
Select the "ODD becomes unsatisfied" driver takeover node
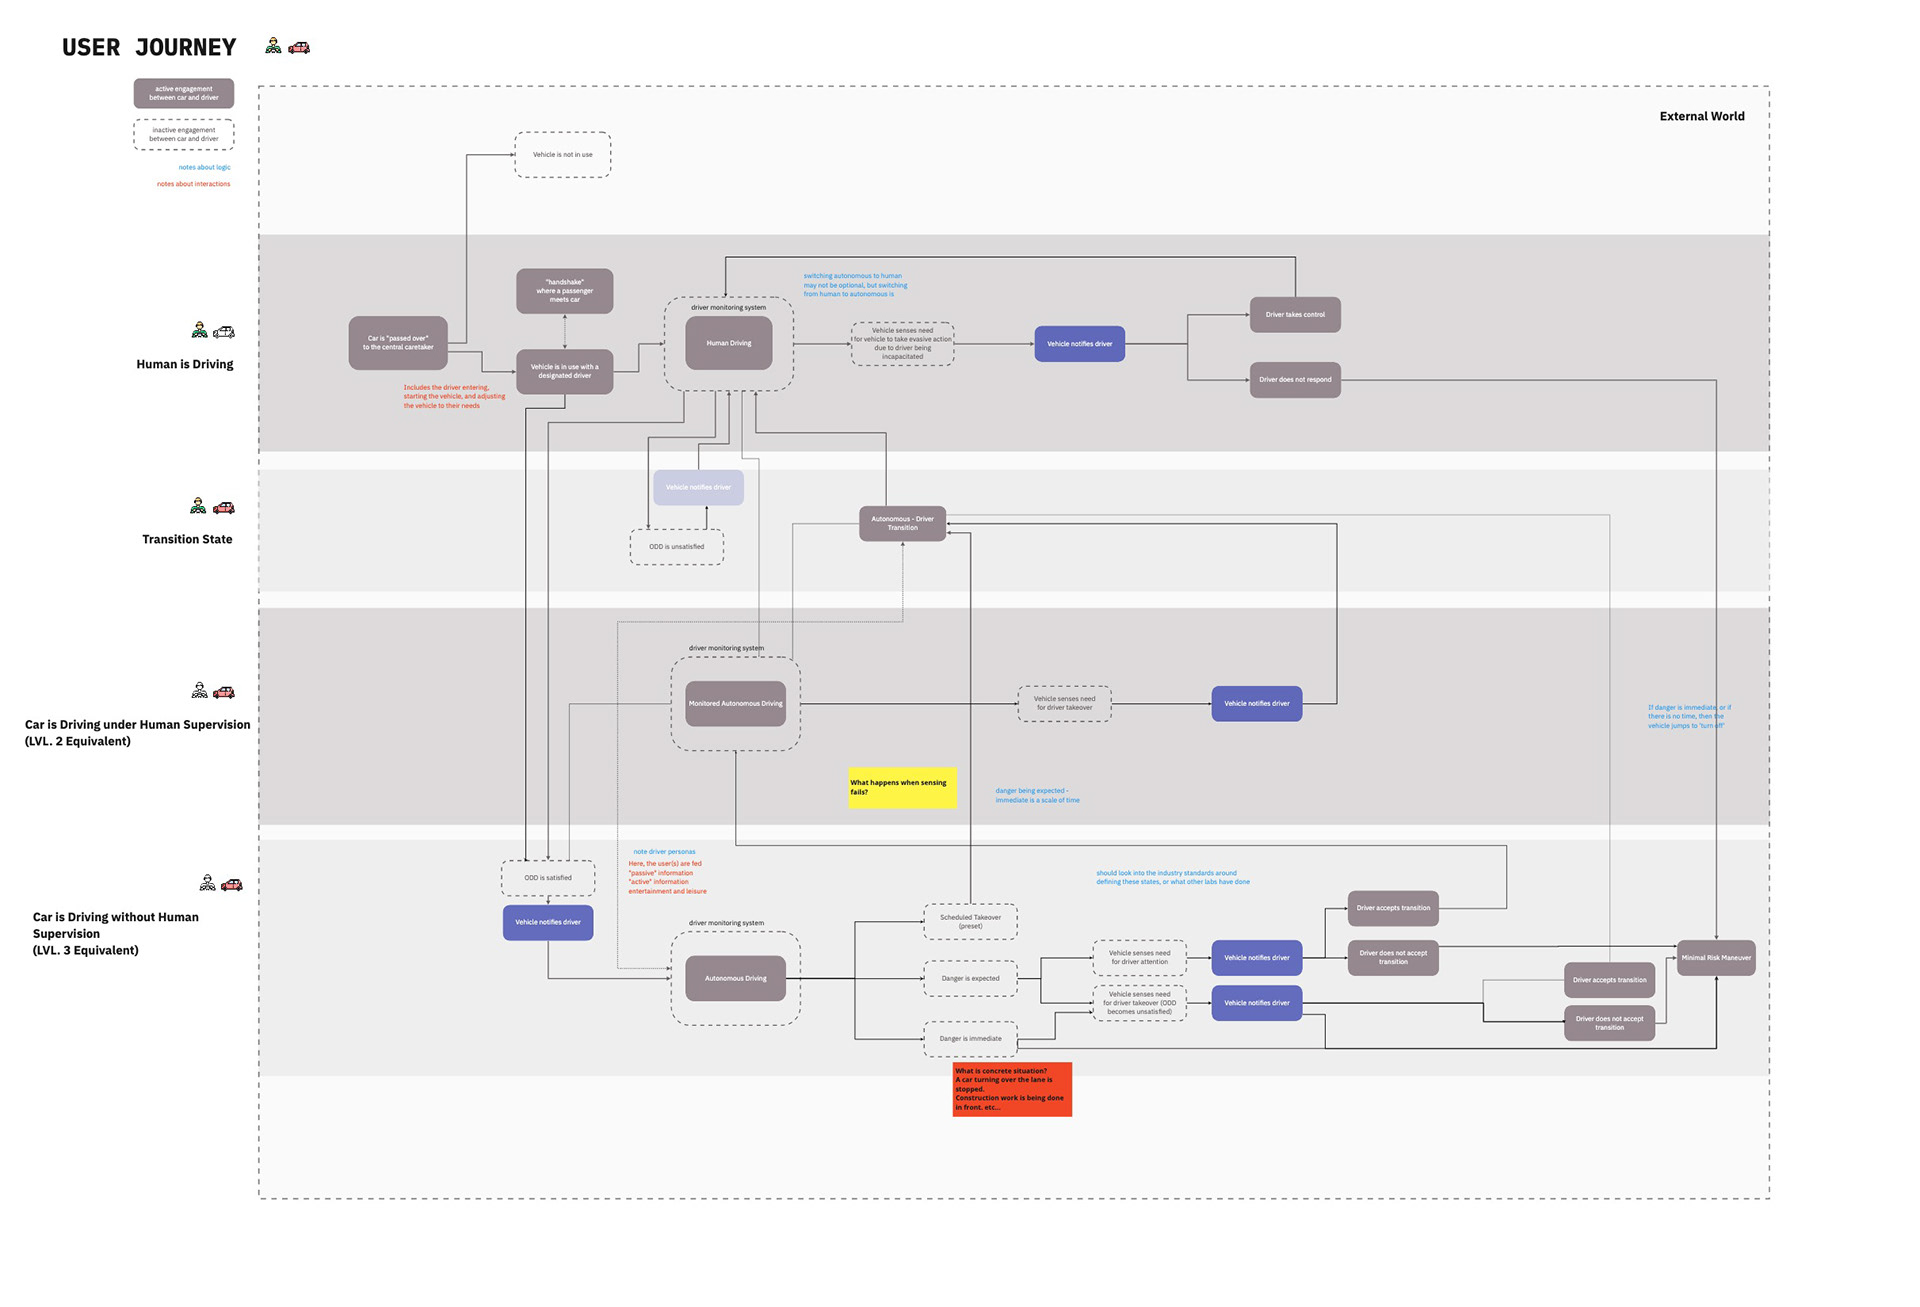[1140, 1003]
